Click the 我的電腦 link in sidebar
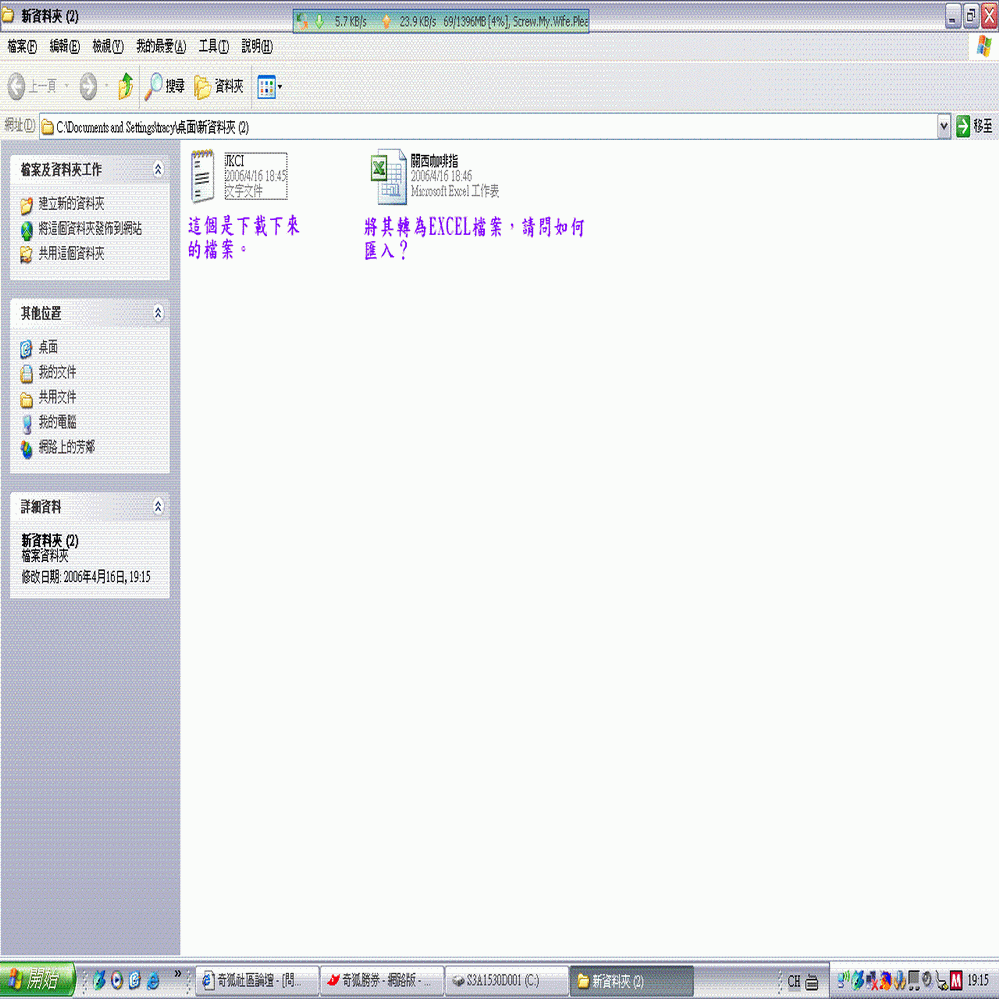 tap(57, 423)
